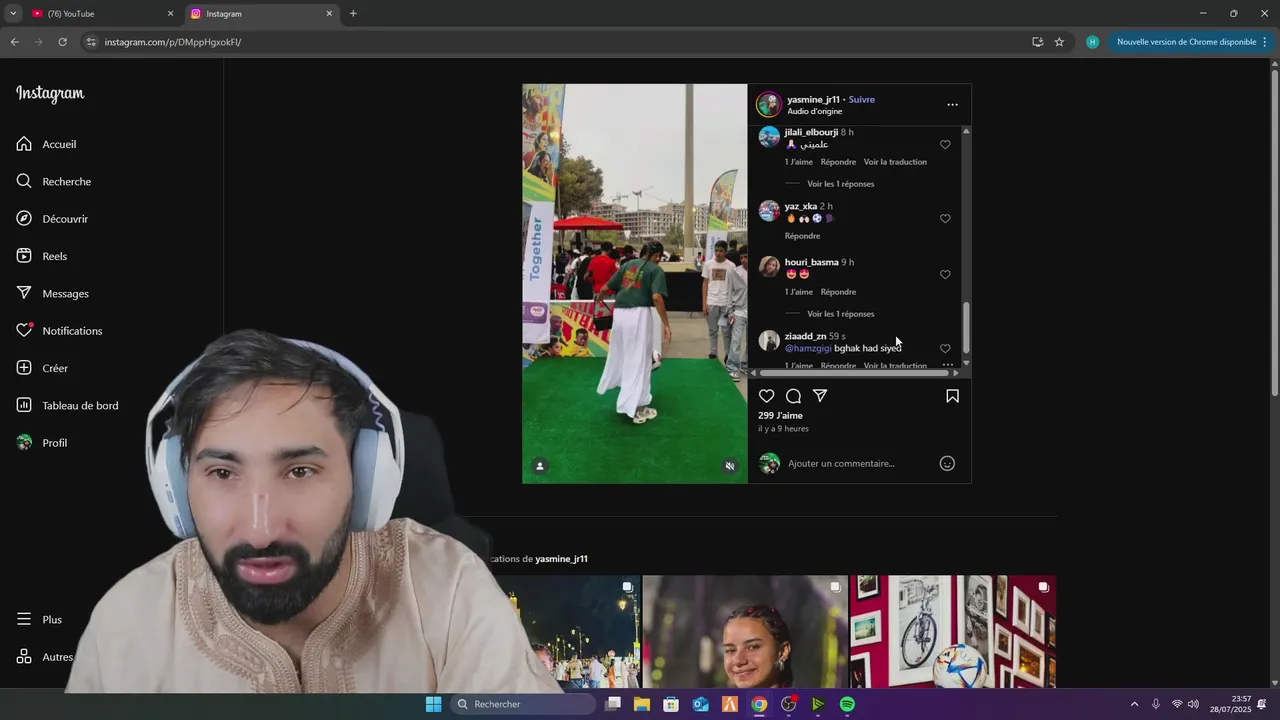Screen dimensions: 1280x720
Task: Click install app icon in address bar
Action: (x=1037, y=42)
